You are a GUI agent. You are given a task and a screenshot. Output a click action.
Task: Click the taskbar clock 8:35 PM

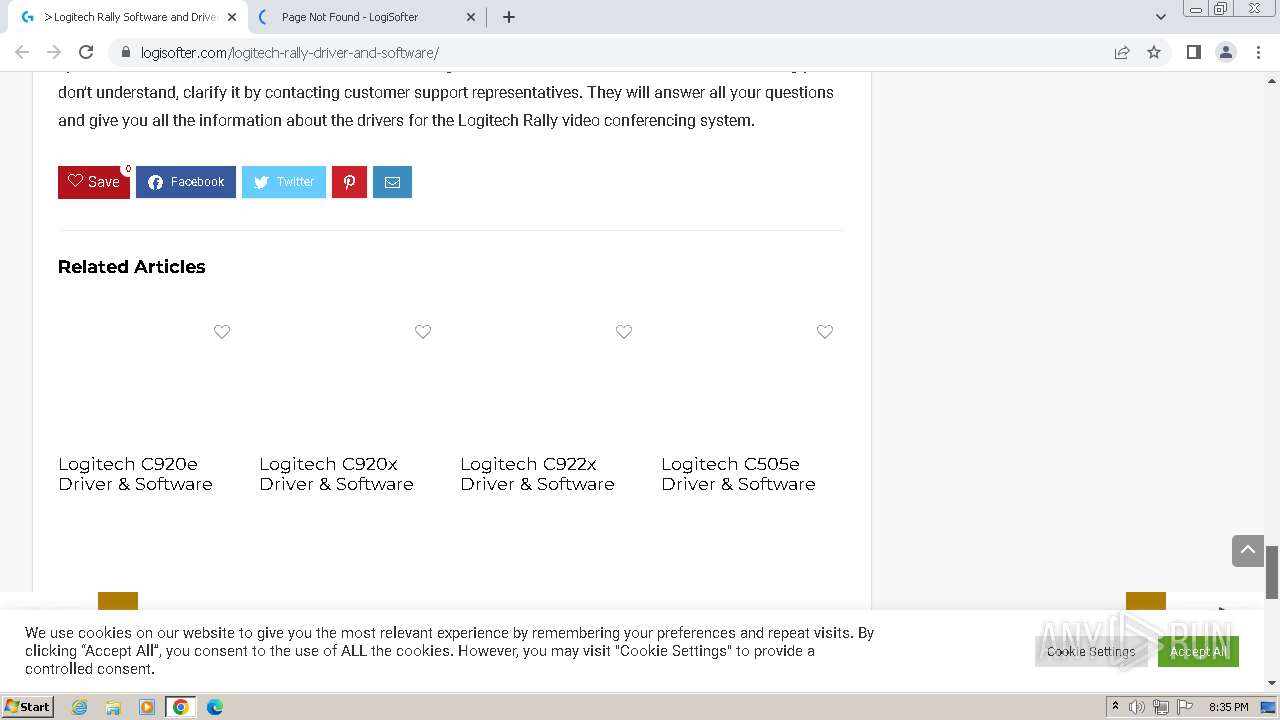1228,707
